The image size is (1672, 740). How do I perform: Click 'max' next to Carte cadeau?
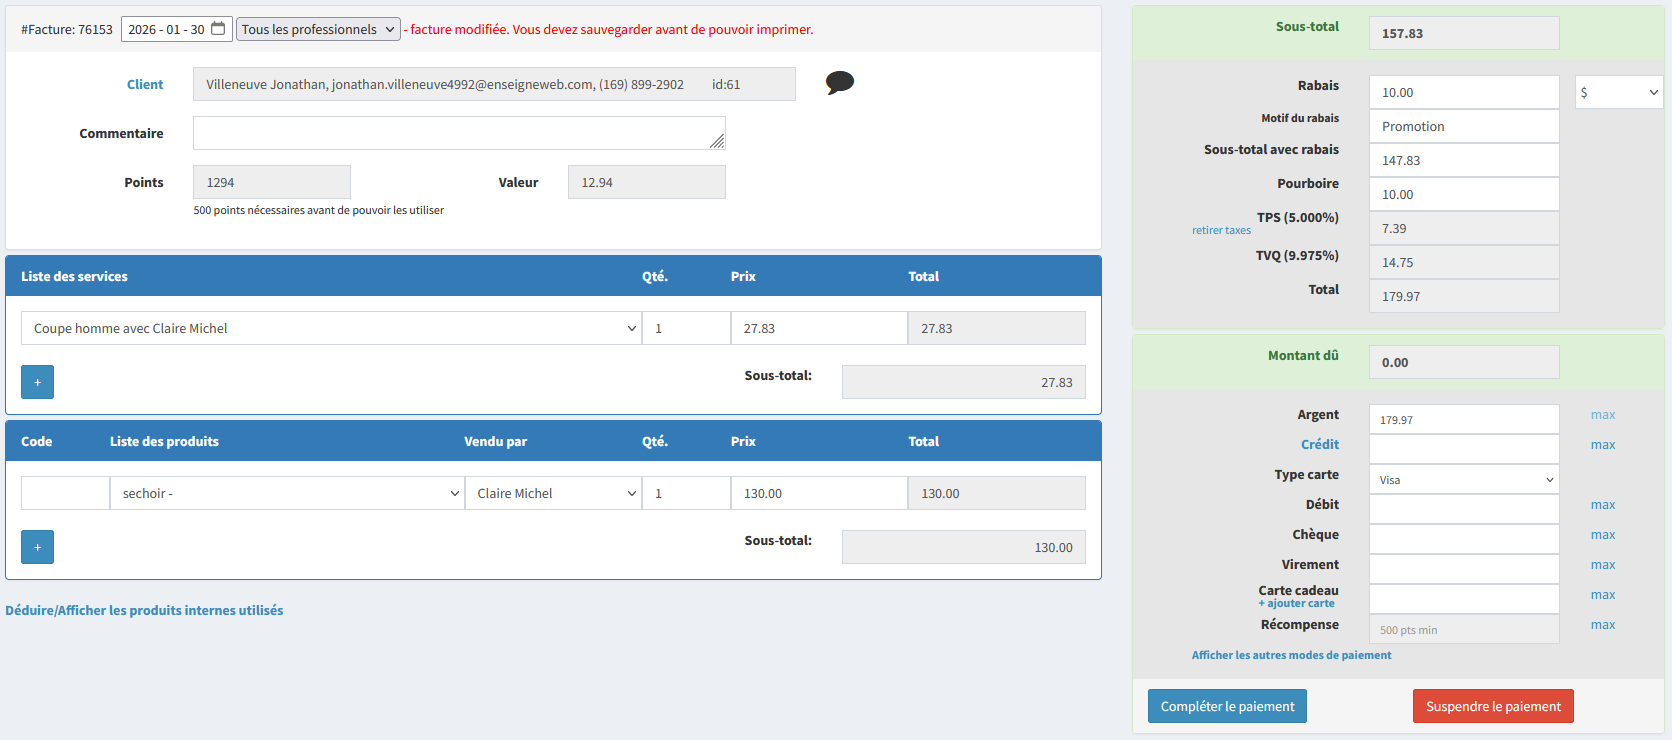1603,595
